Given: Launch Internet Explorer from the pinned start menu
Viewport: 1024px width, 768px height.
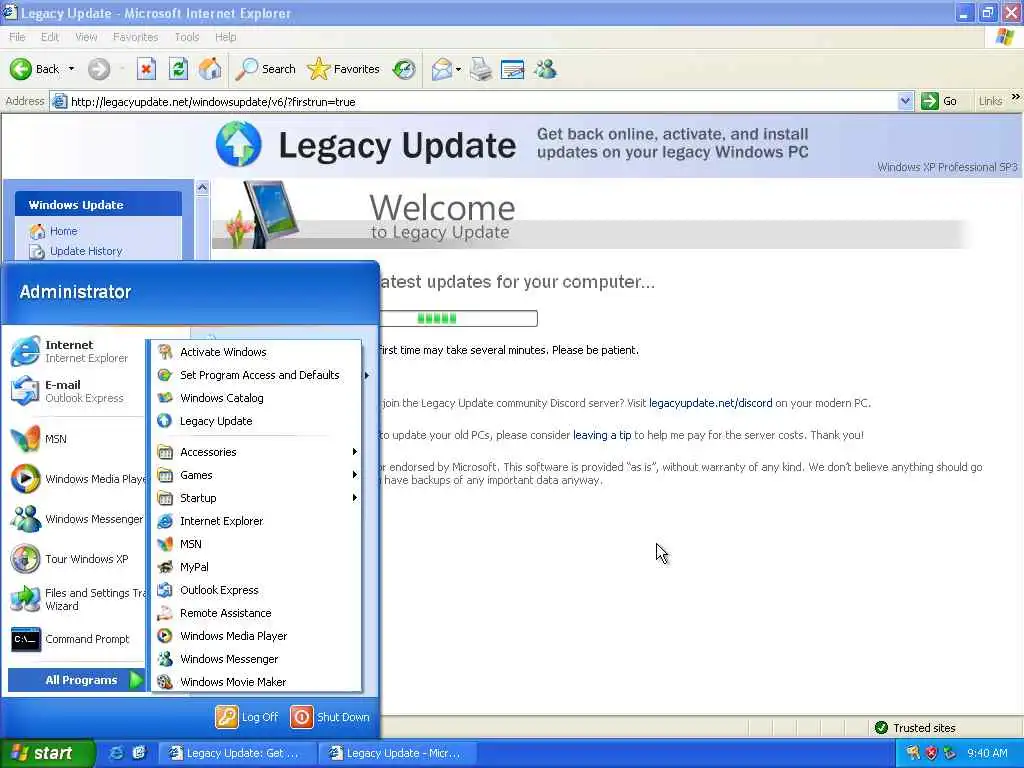Looking at the screenshot, I should click(74, 351).
